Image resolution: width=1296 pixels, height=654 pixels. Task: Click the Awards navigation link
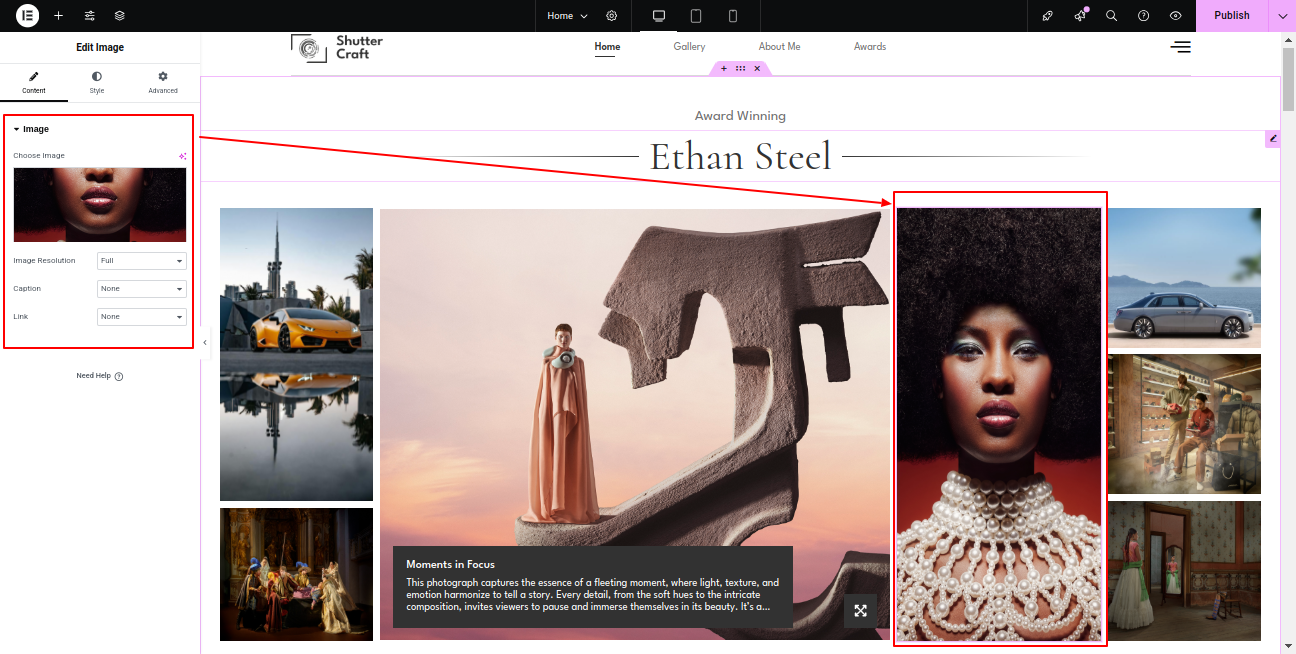click(x=870, y=47)
